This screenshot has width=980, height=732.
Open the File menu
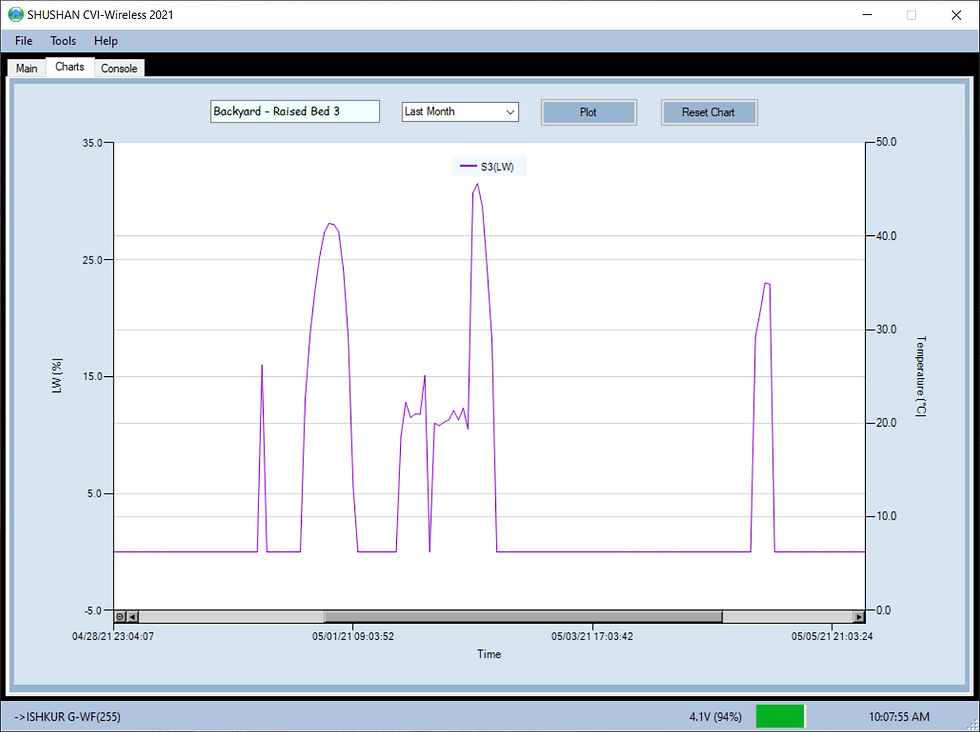tap(24, 41)
